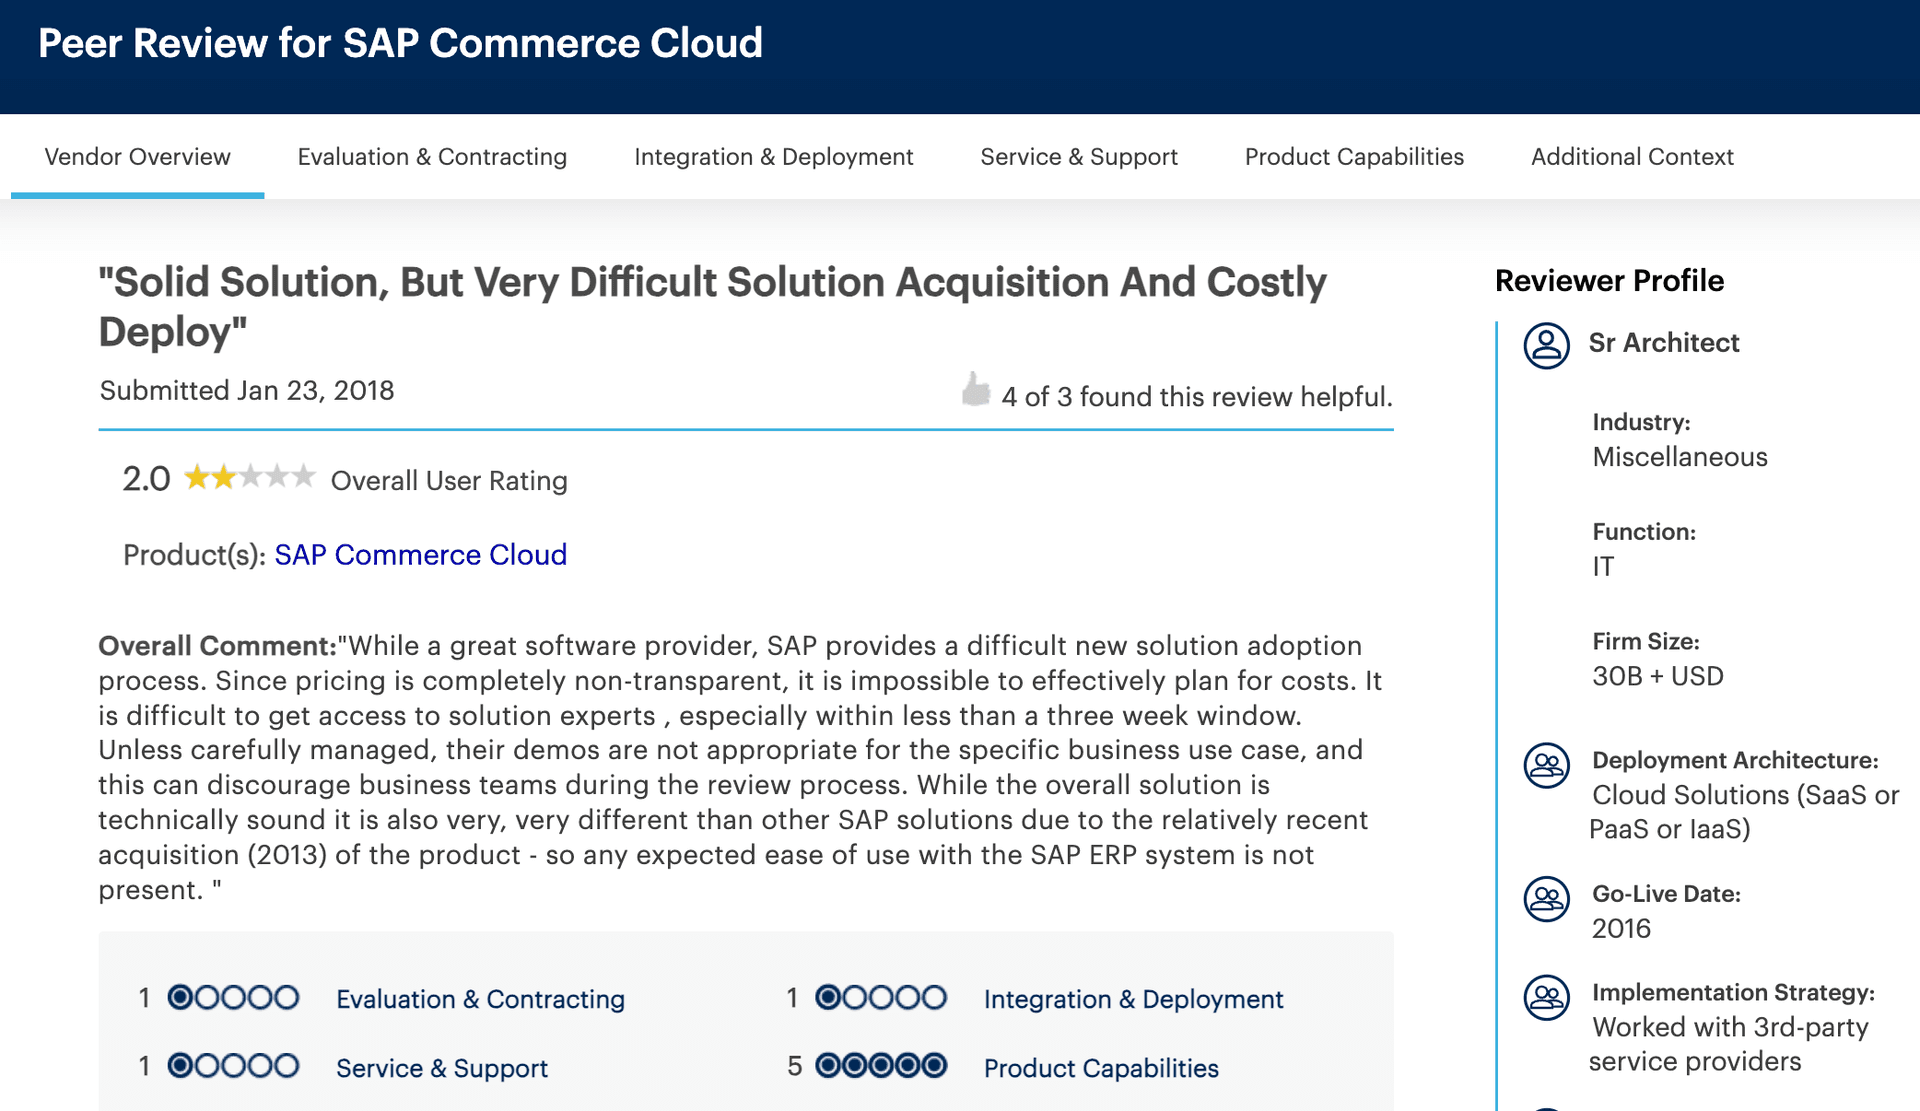Image resolution: width=1920 pixels, height=1111 pixels.
Task: Follow the Evaluation & Contracting rating link
Action: [x=480, y=999]
